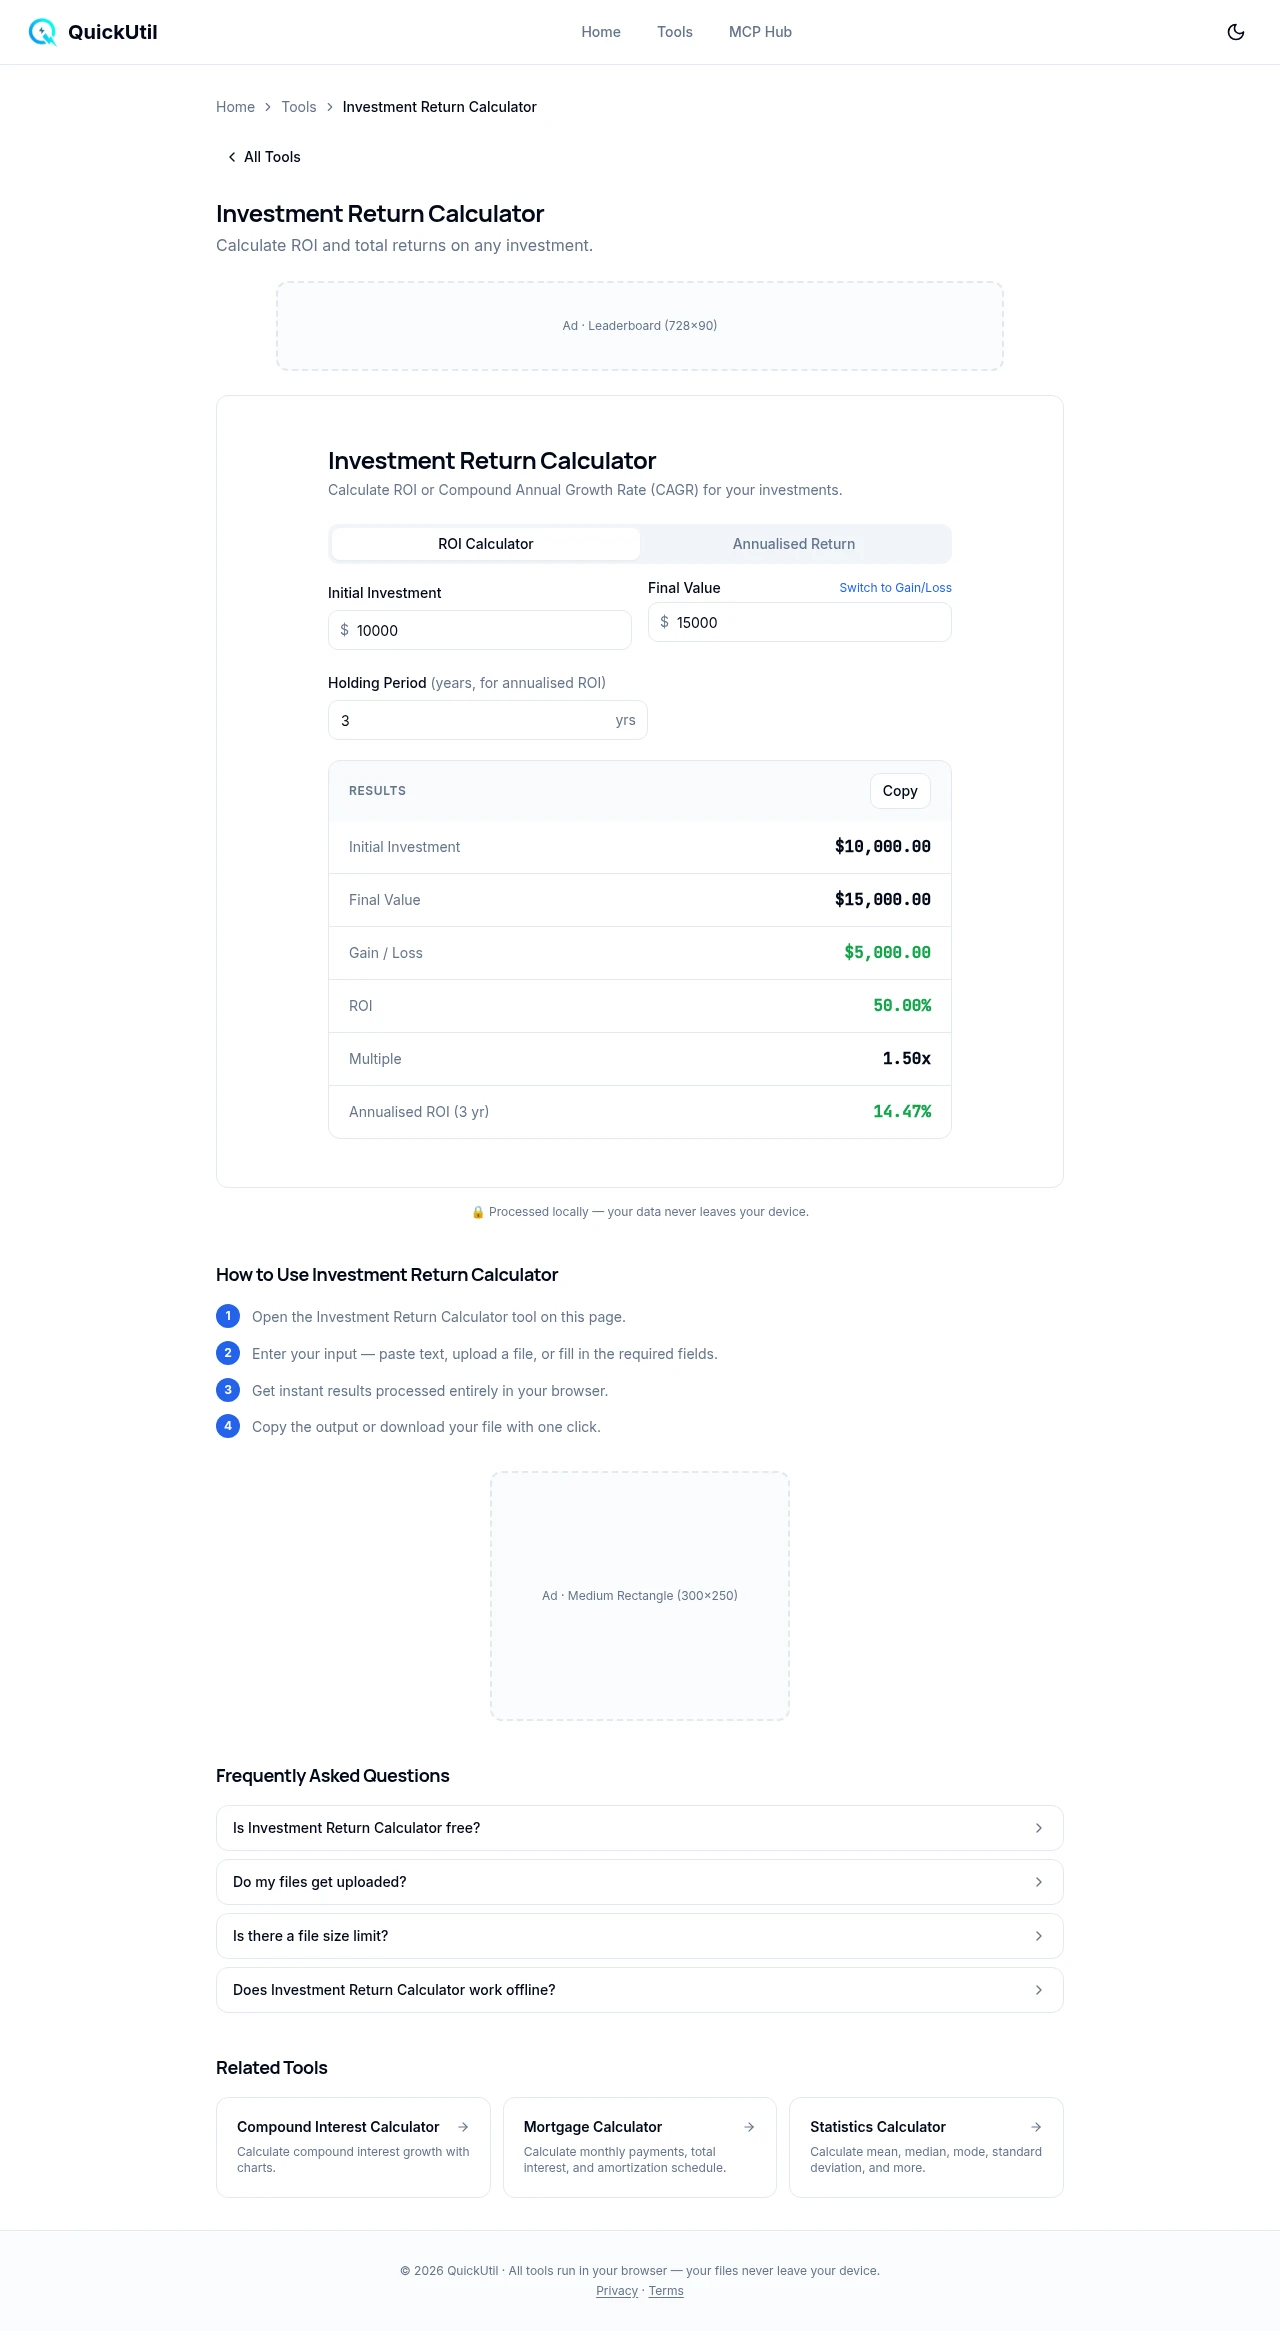Click the QuickUtil logo icon
Viewport: 1280px width, 2331px height.
[42, 32]
